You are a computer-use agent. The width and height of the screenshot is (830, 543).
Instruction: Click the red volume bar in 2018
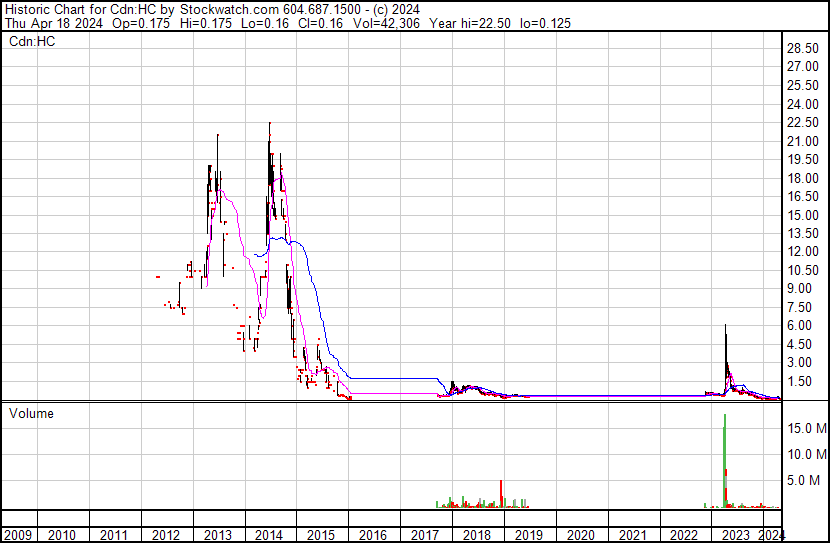coord(500,493)
